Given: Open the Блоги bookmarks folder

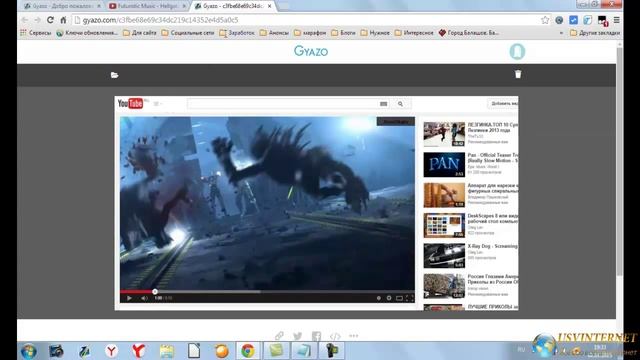Looking at the screenshot, I should click(343, 33).
